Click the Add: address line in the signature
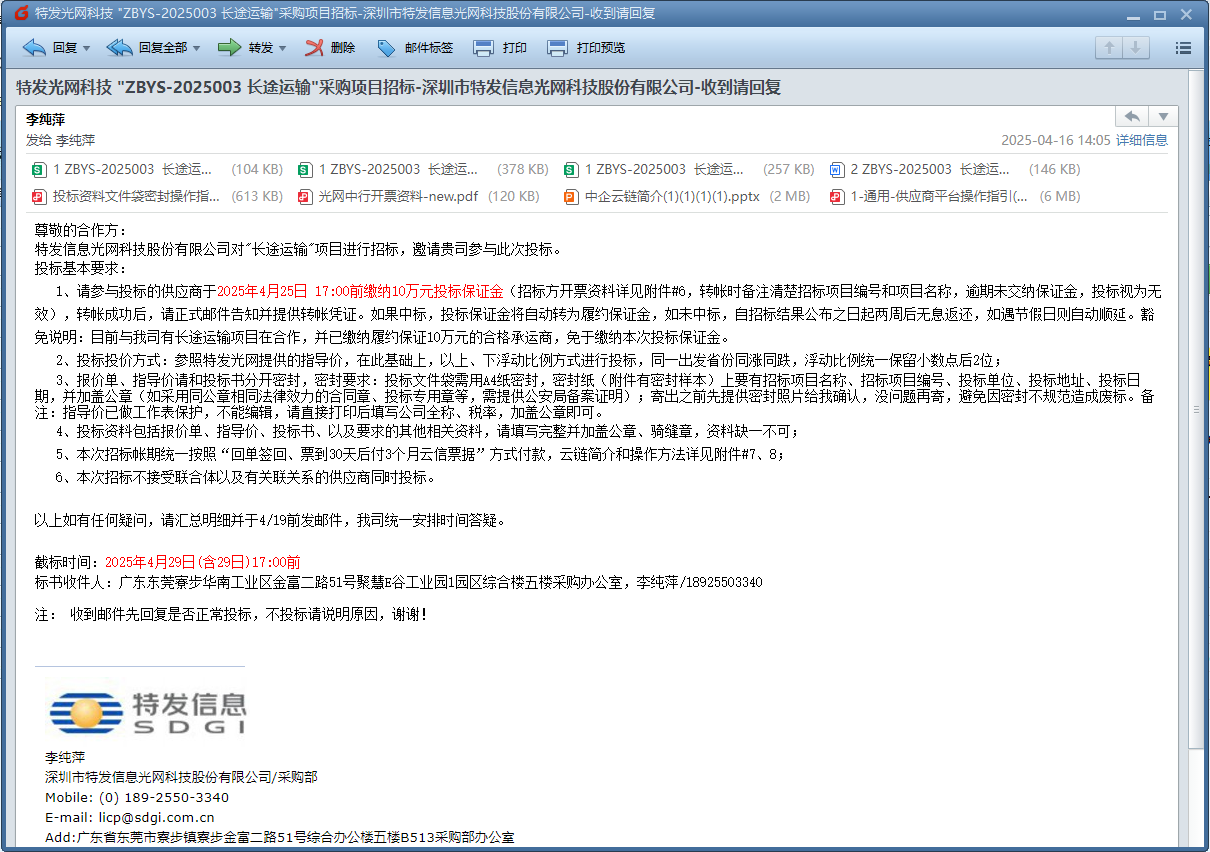 tap(279, 837)
